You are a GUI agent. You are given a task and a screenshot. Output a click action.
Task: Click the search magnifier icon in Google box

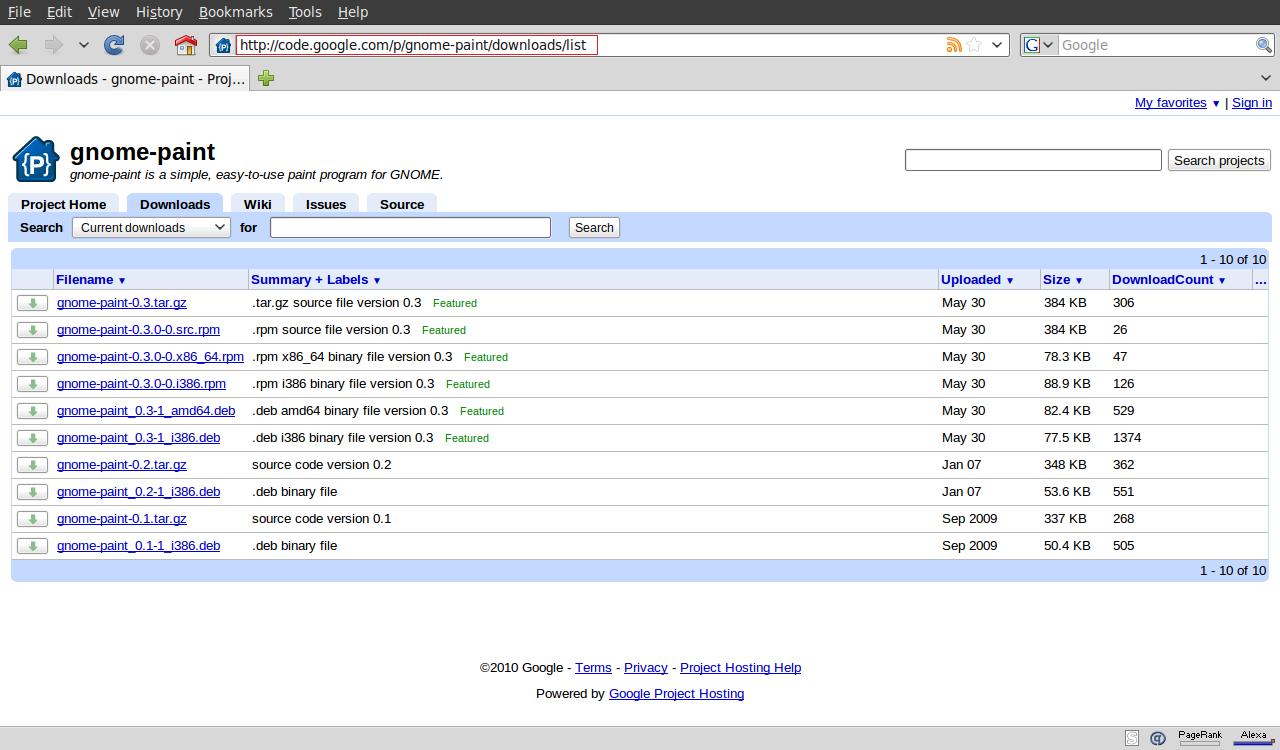click(x=1264, y=45)
